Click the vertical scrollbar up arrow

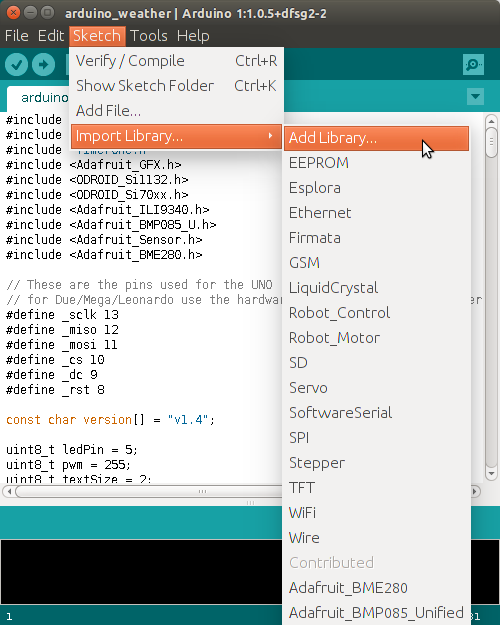click(x=491, y=121)
